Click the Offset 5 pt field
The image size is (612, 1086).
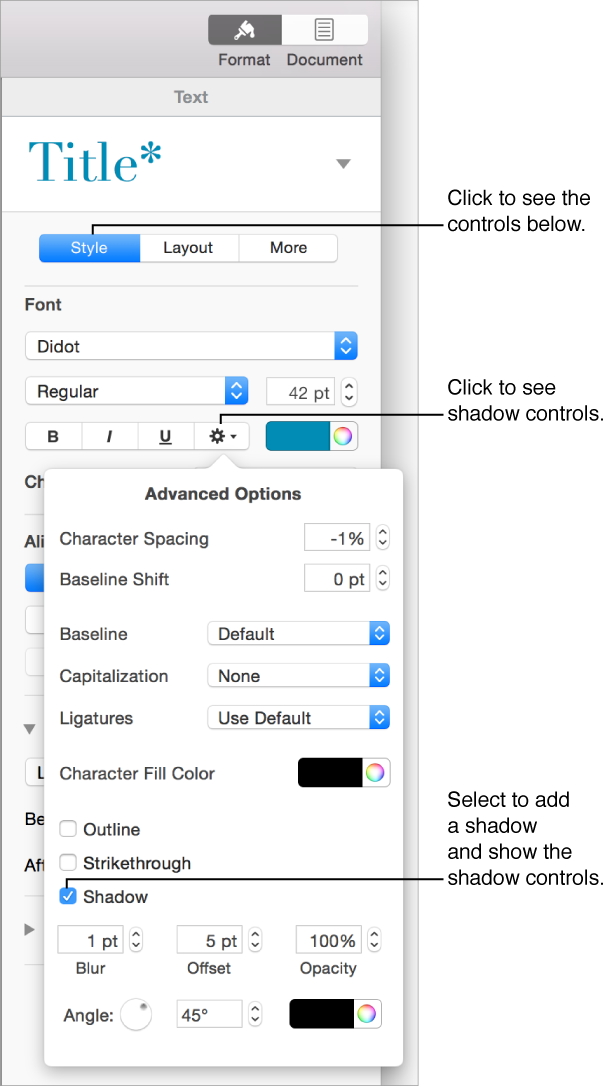[x=210, y=941]
